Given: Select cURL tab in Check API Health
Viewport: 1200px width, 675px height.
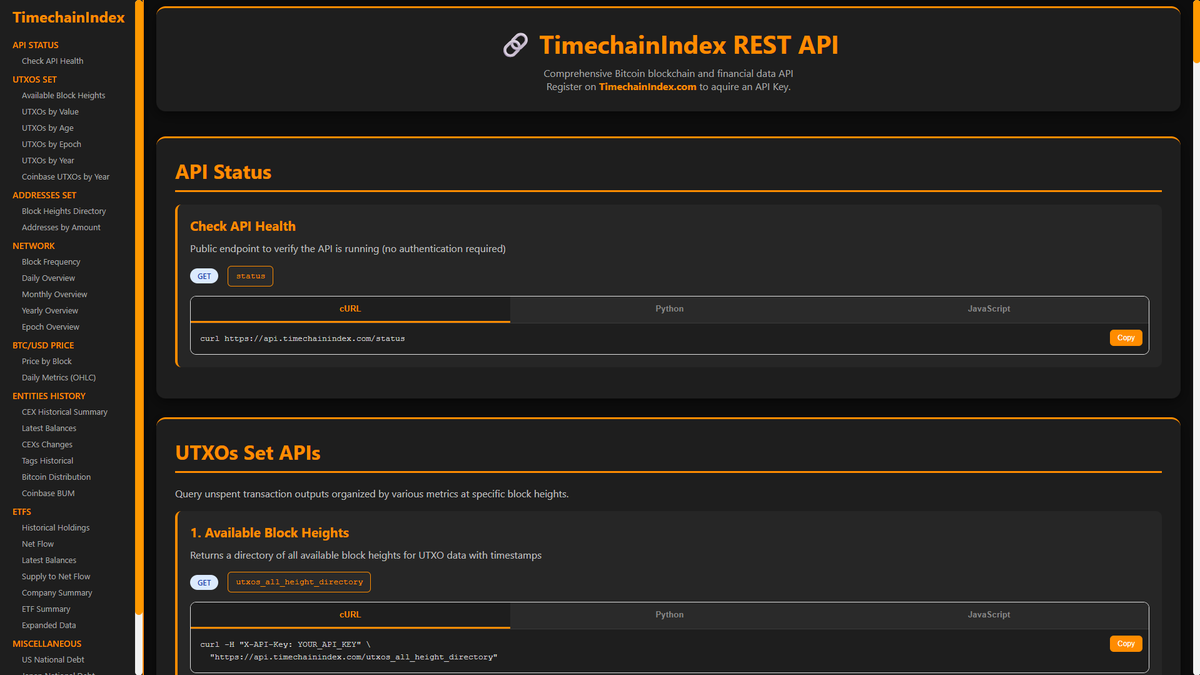Looking at the screenshot, I should click(x=350, y=309).
